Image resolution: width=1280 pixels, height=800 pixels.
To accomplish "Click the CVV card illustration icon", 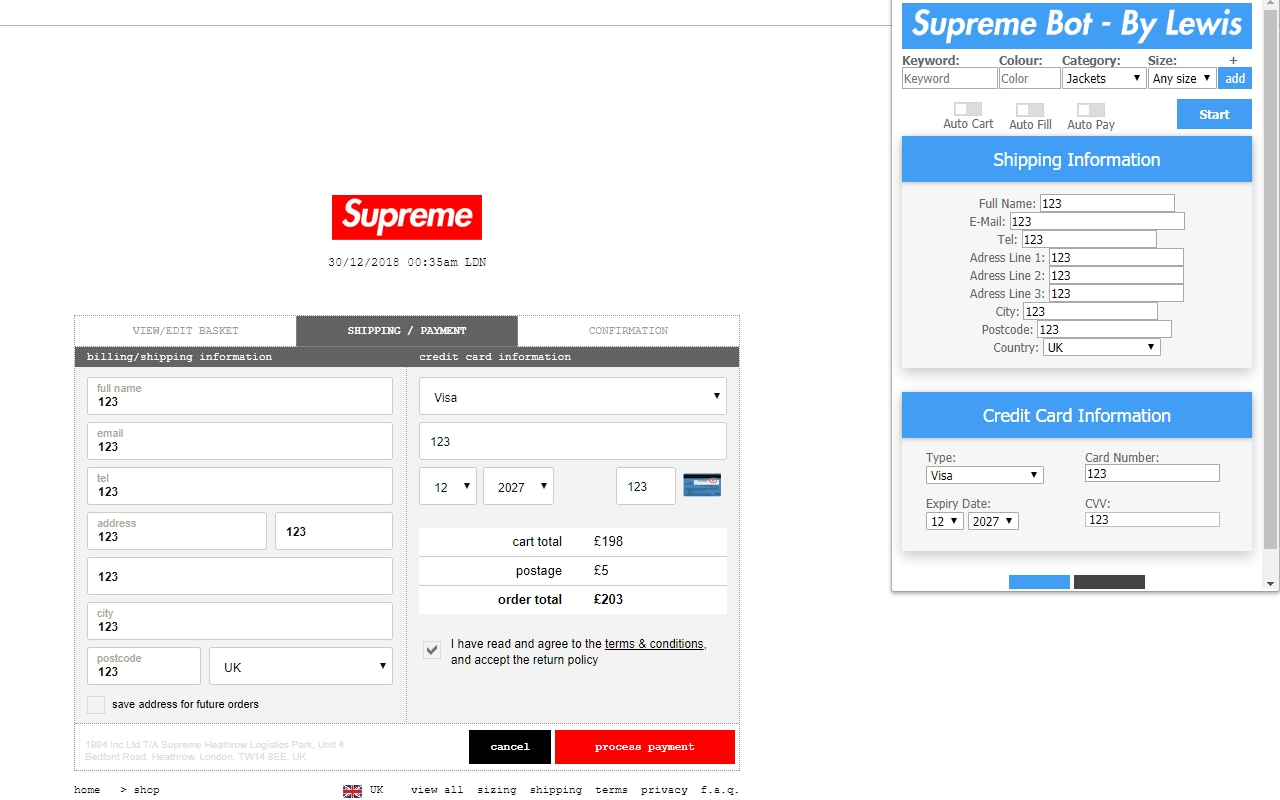I will pyautogui.click(x=702, y=486).
